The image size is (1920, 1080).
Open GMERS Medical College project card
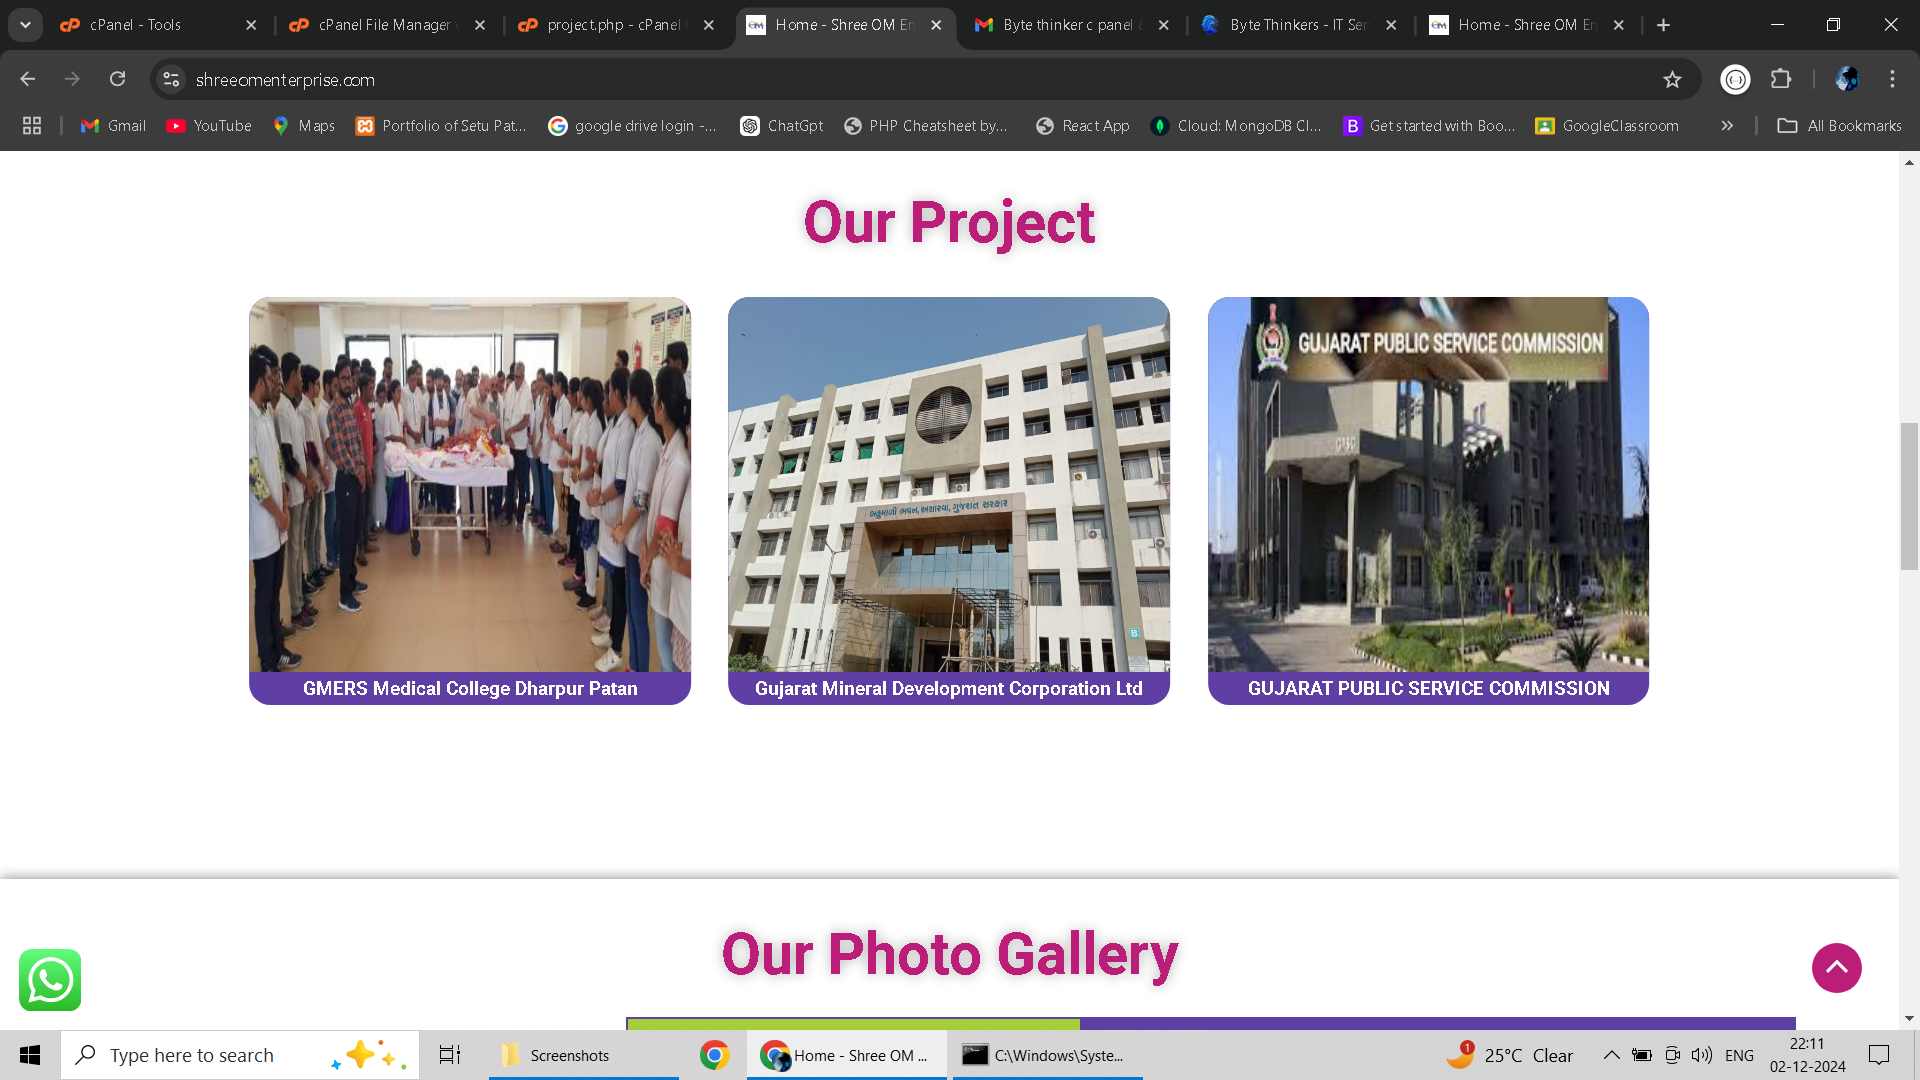(470, 500)
